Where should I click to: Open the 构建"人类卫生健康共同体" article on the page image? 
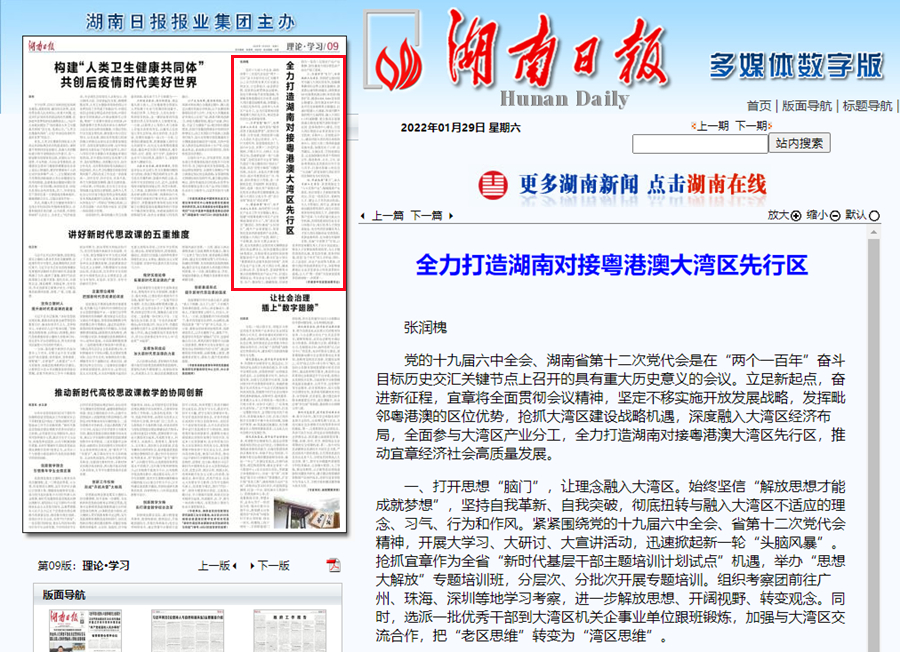pos(129,75)
